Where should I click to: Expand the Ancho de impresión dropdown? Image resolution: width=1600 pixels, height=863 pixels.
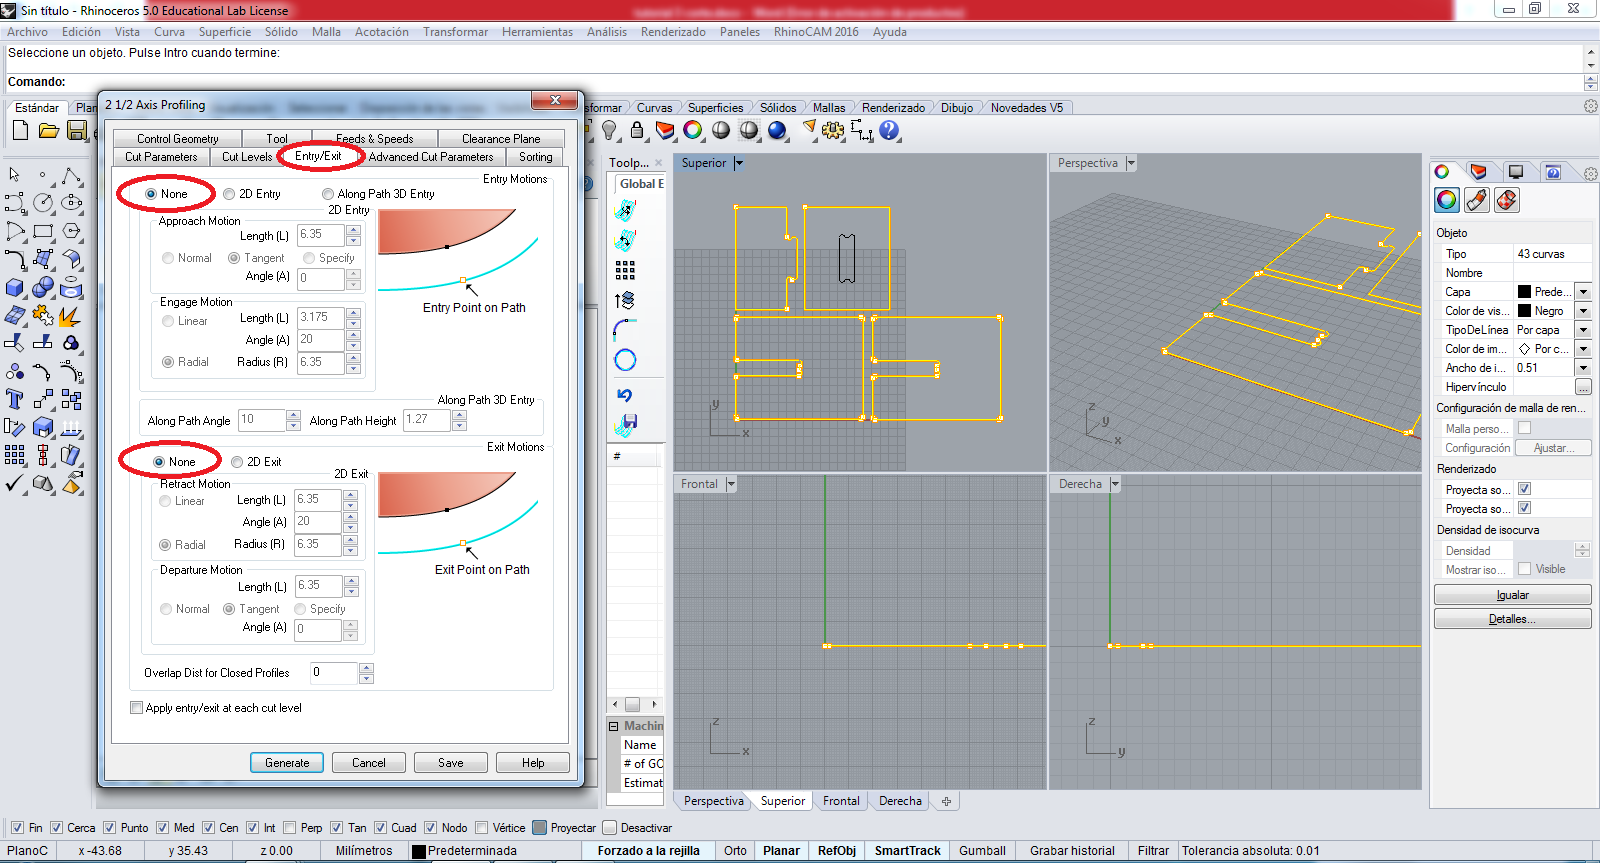tap(1583, 368)
